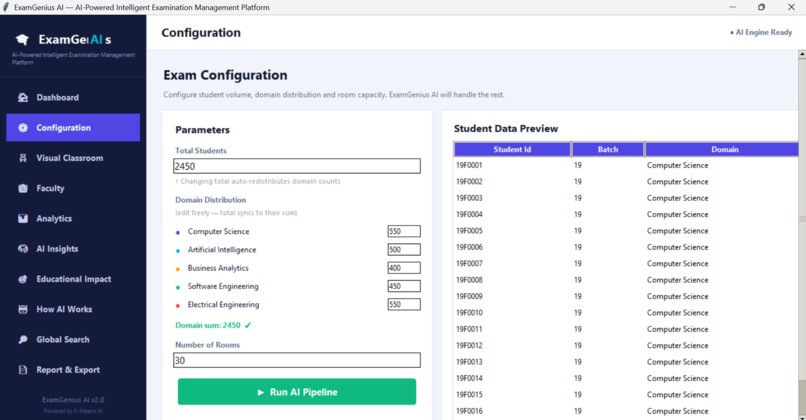This screenshot has width=806, height=420.
Task: Open the Dashboard page
Action: tap(73, 97)
